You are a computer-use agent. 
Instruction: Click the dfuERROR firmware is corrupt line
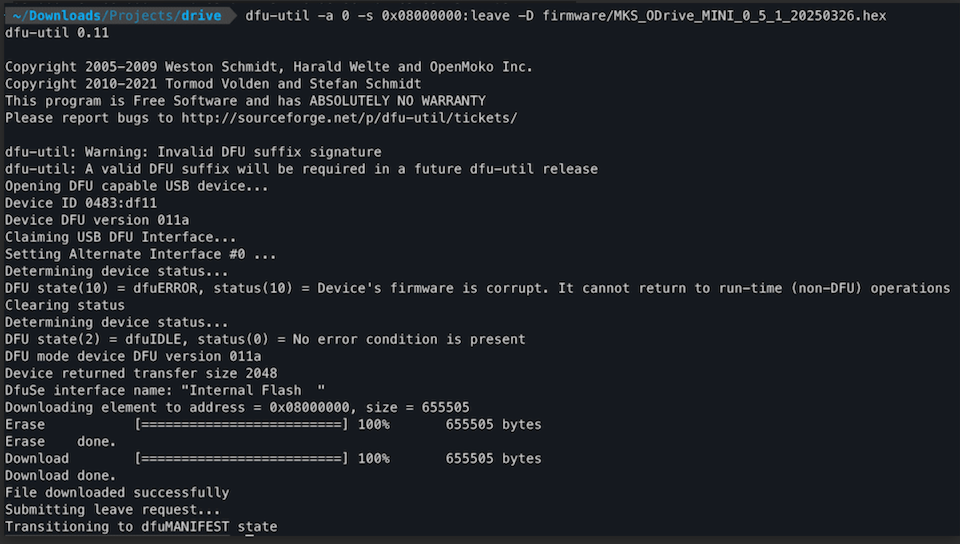[477, 288]
